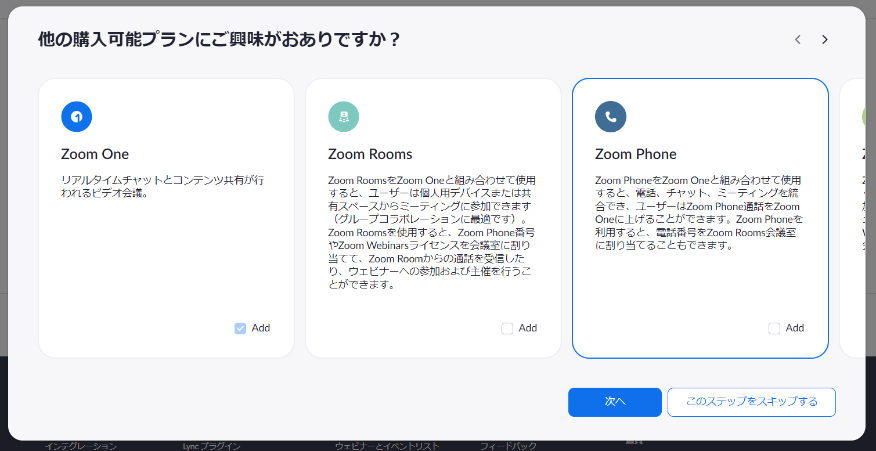Click the Zoom Rooms teal icon
This screenshot has height=451, width=876.
(x=344, y=116)
